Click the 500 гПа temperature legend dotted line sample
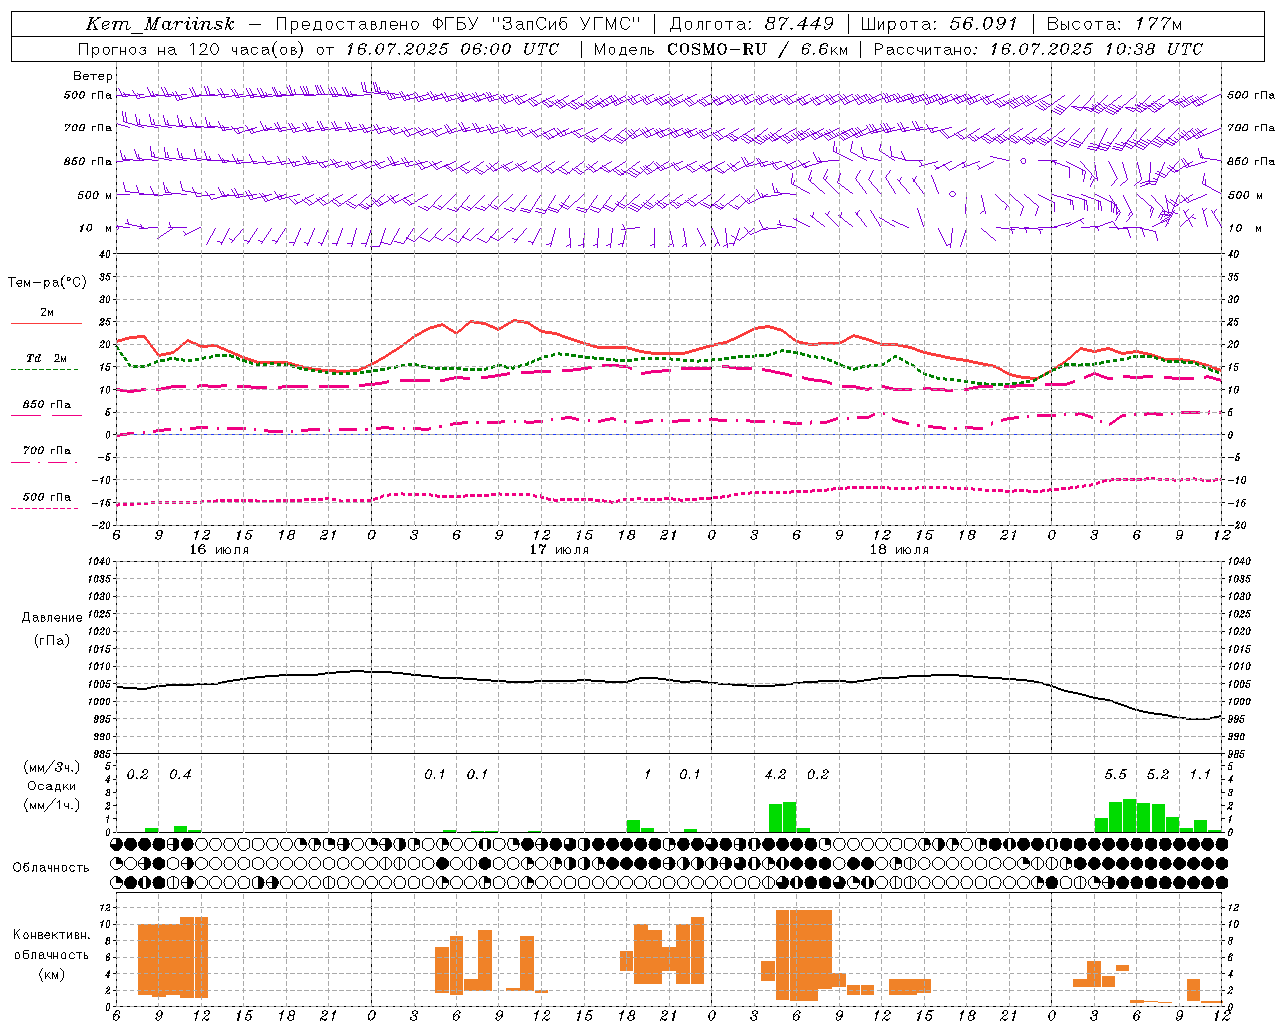Screen dimensions: 1280x1024 46,508
